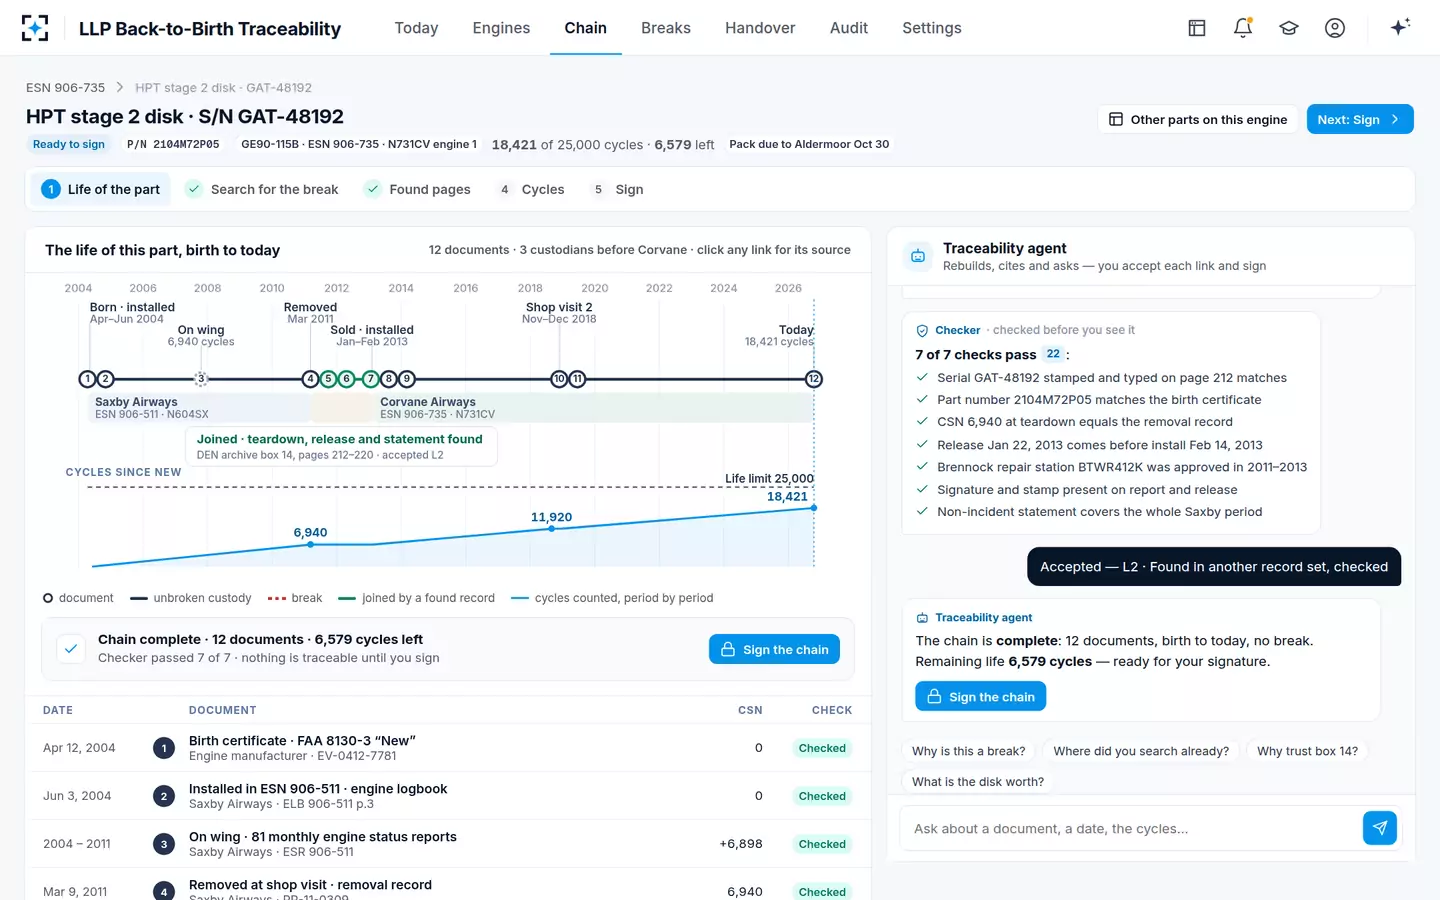The width and height of the screenshot is (1440, 900).
Task: Go to step 4 Cycles
Action: pyautogui.click(x=532, y=189)
